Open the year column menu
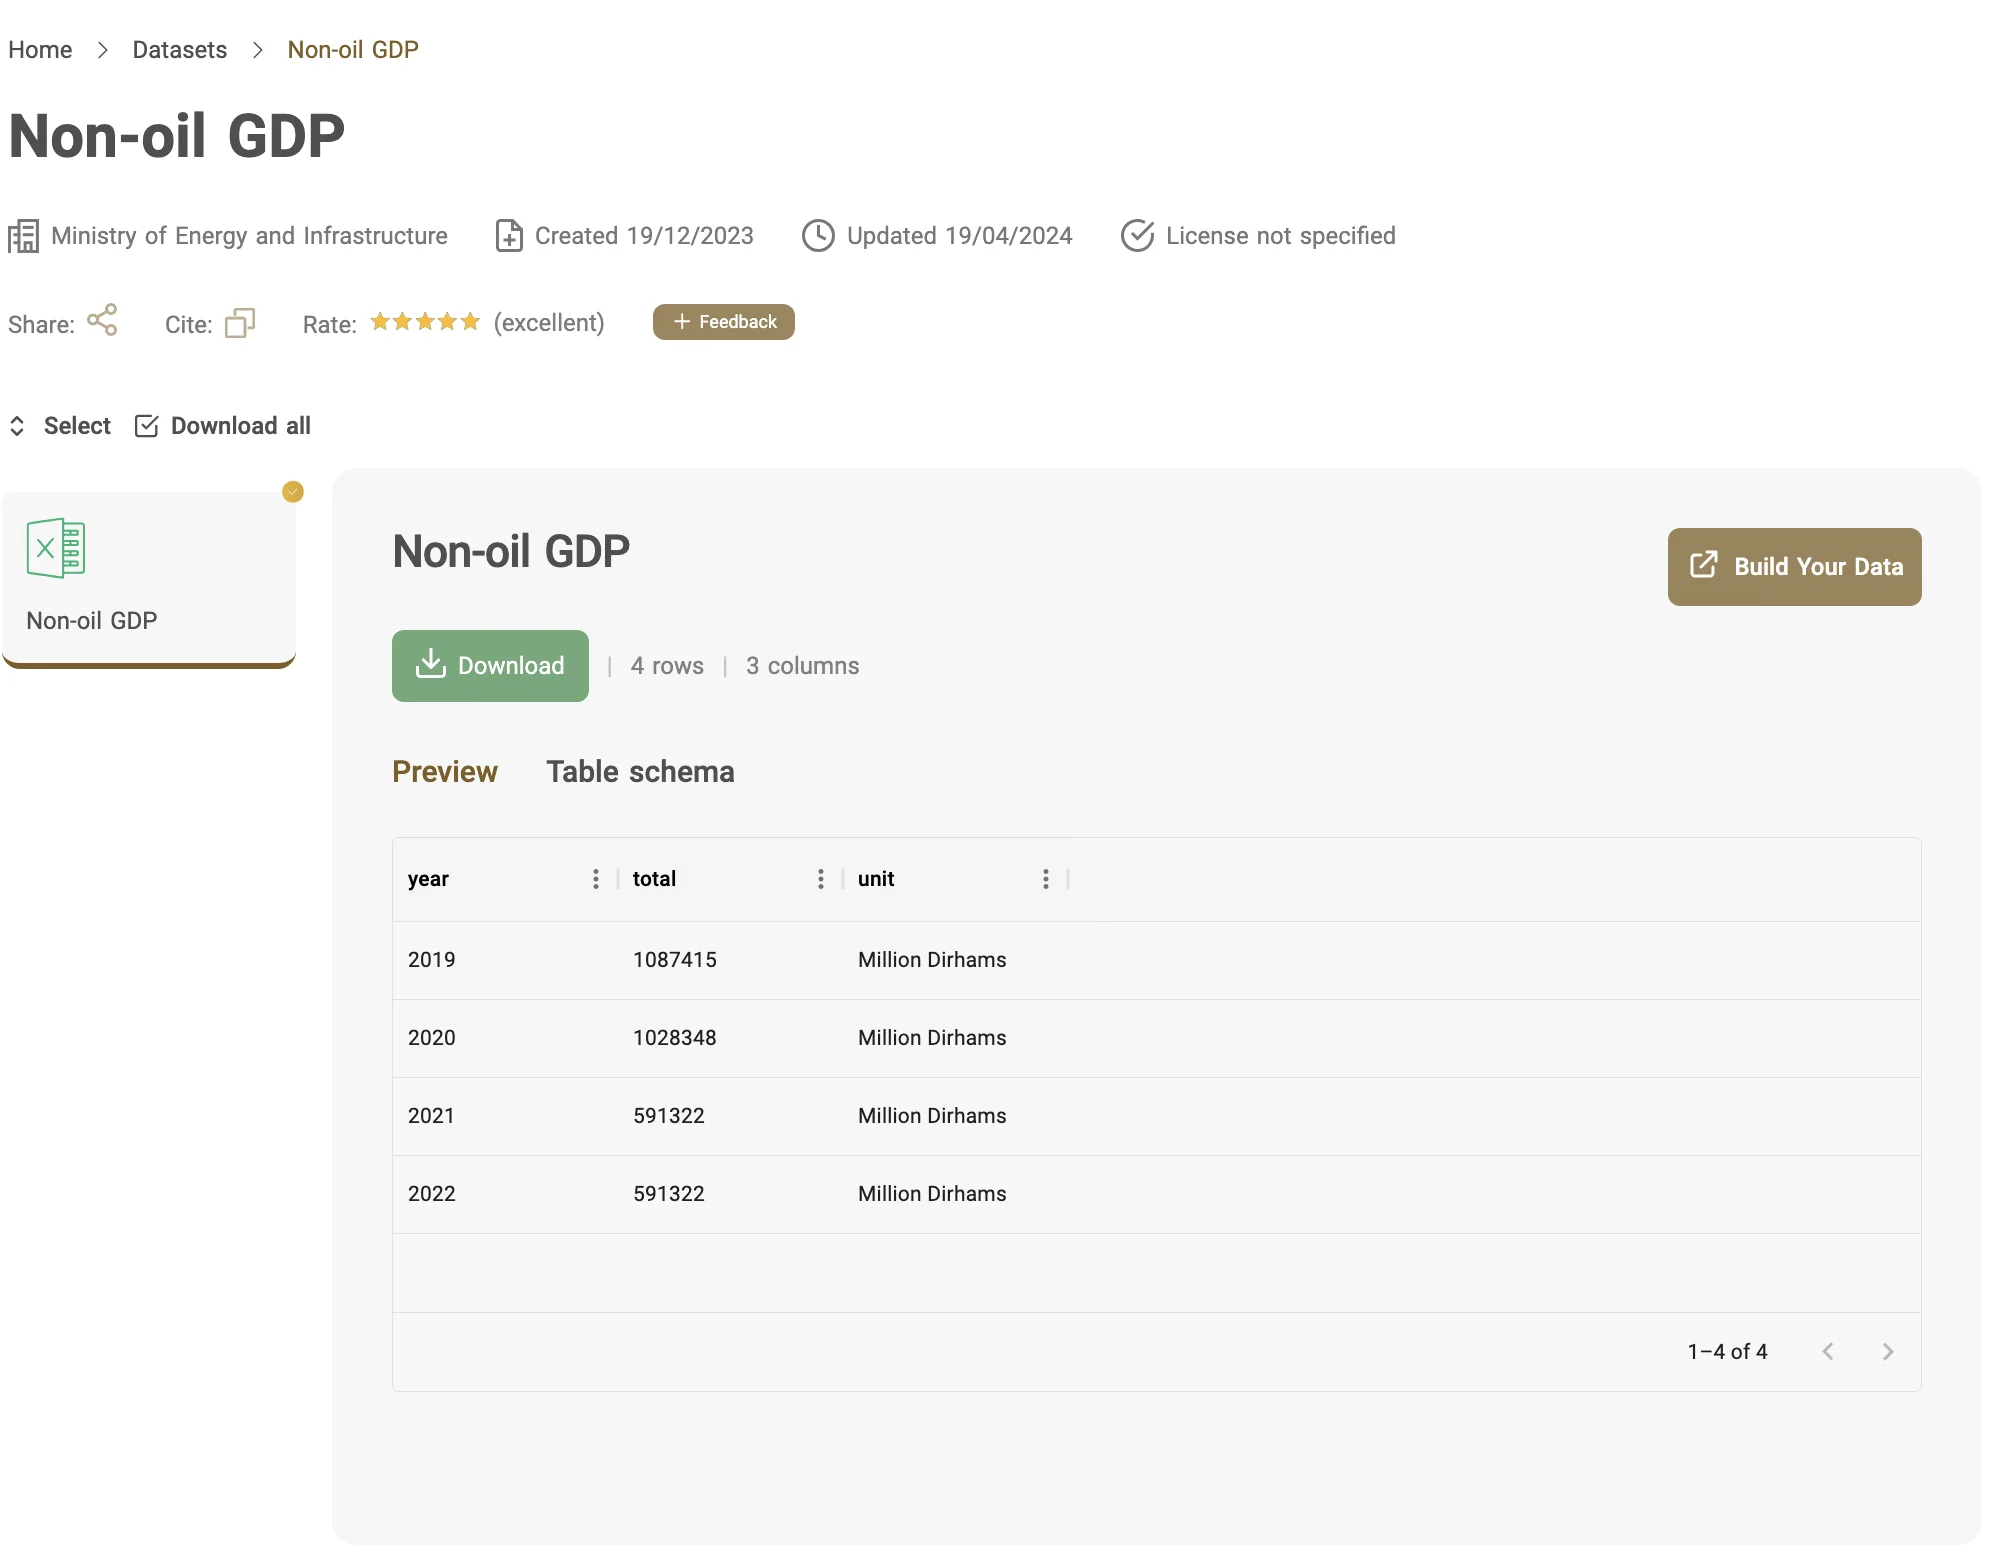 pos(596,879)
